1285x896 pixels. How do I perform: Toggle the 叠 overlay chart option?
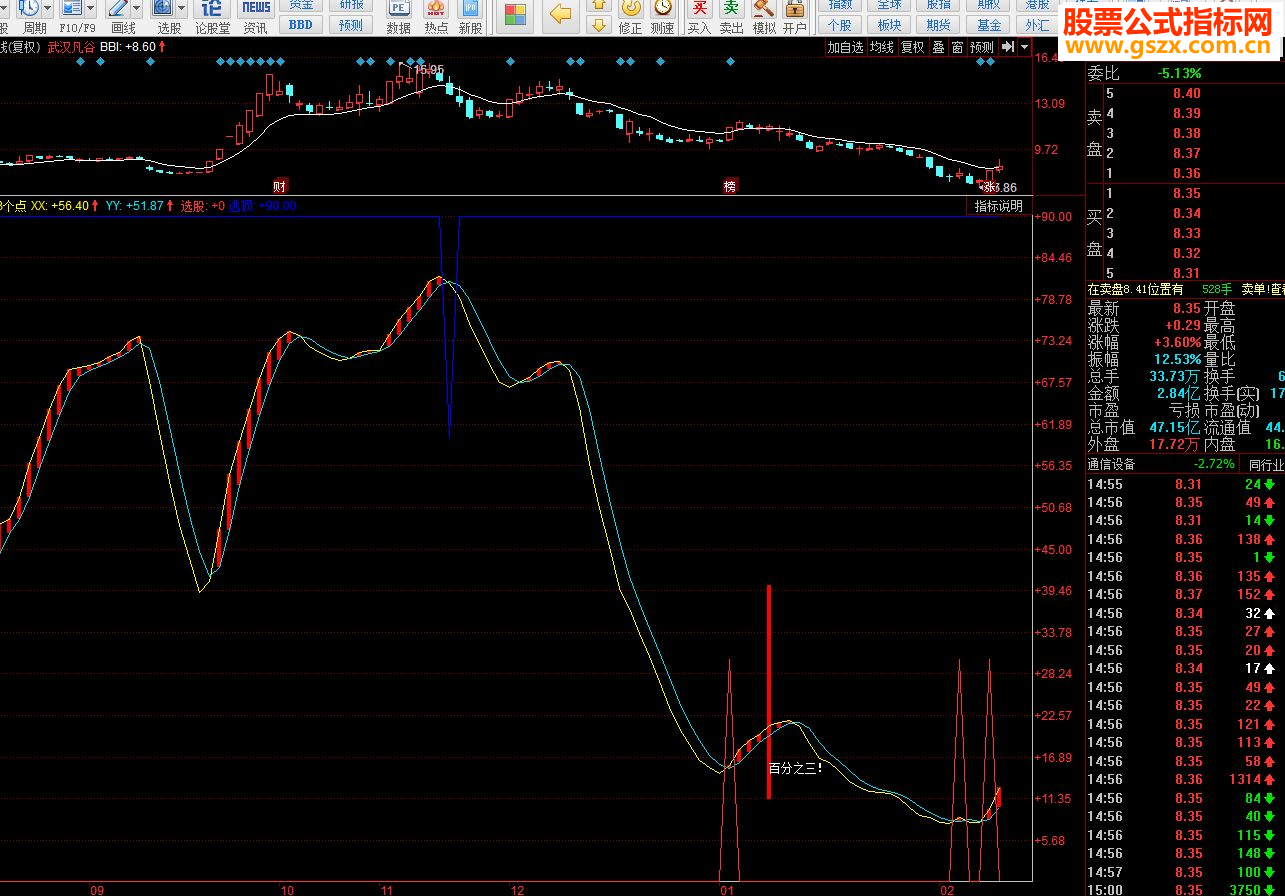[x=938, y=47]
